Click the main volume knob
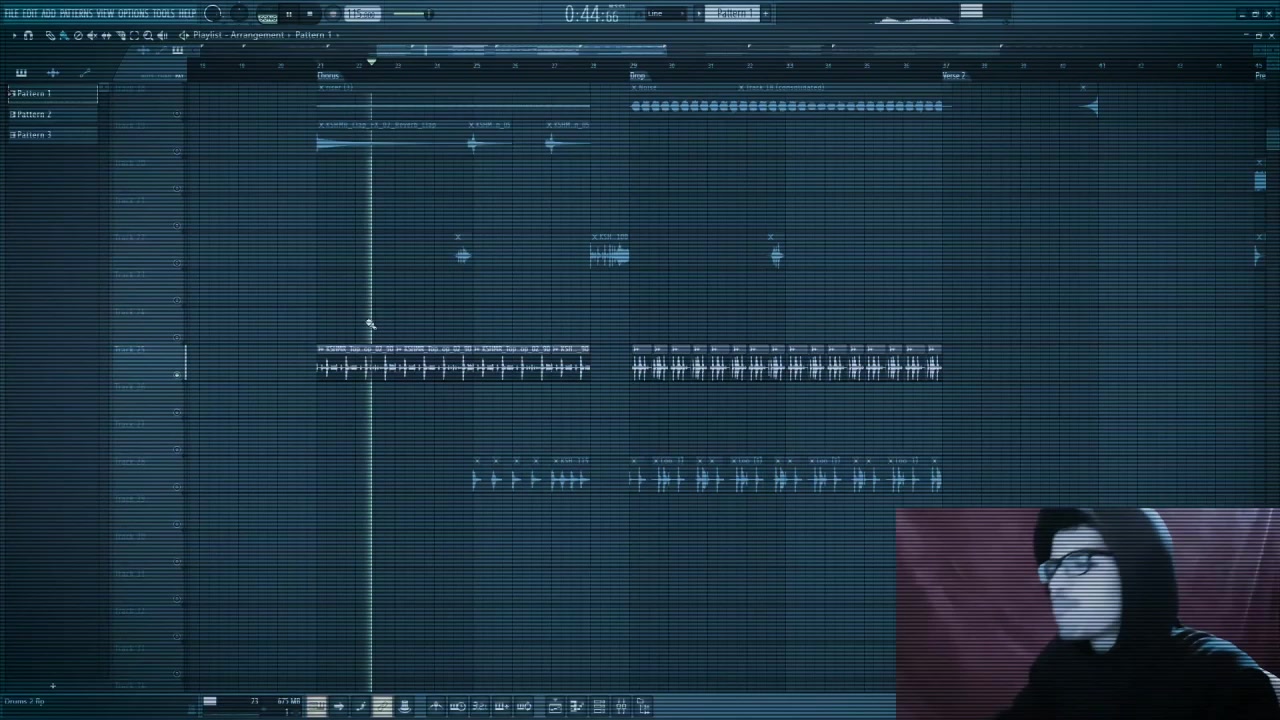The width and height of the screenshot is (1280, 720). 212,13
